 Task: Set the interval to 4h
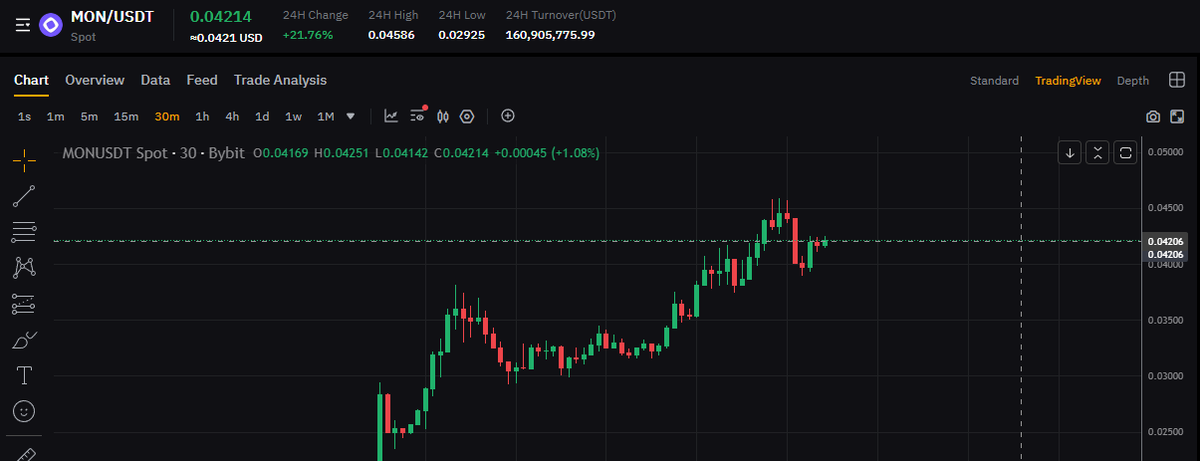[232, 116]
